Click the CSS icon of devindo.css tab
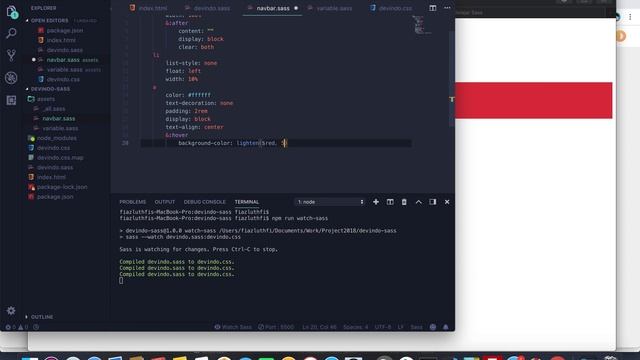This screenshot has height=360, width=640. tap(373, 8)
